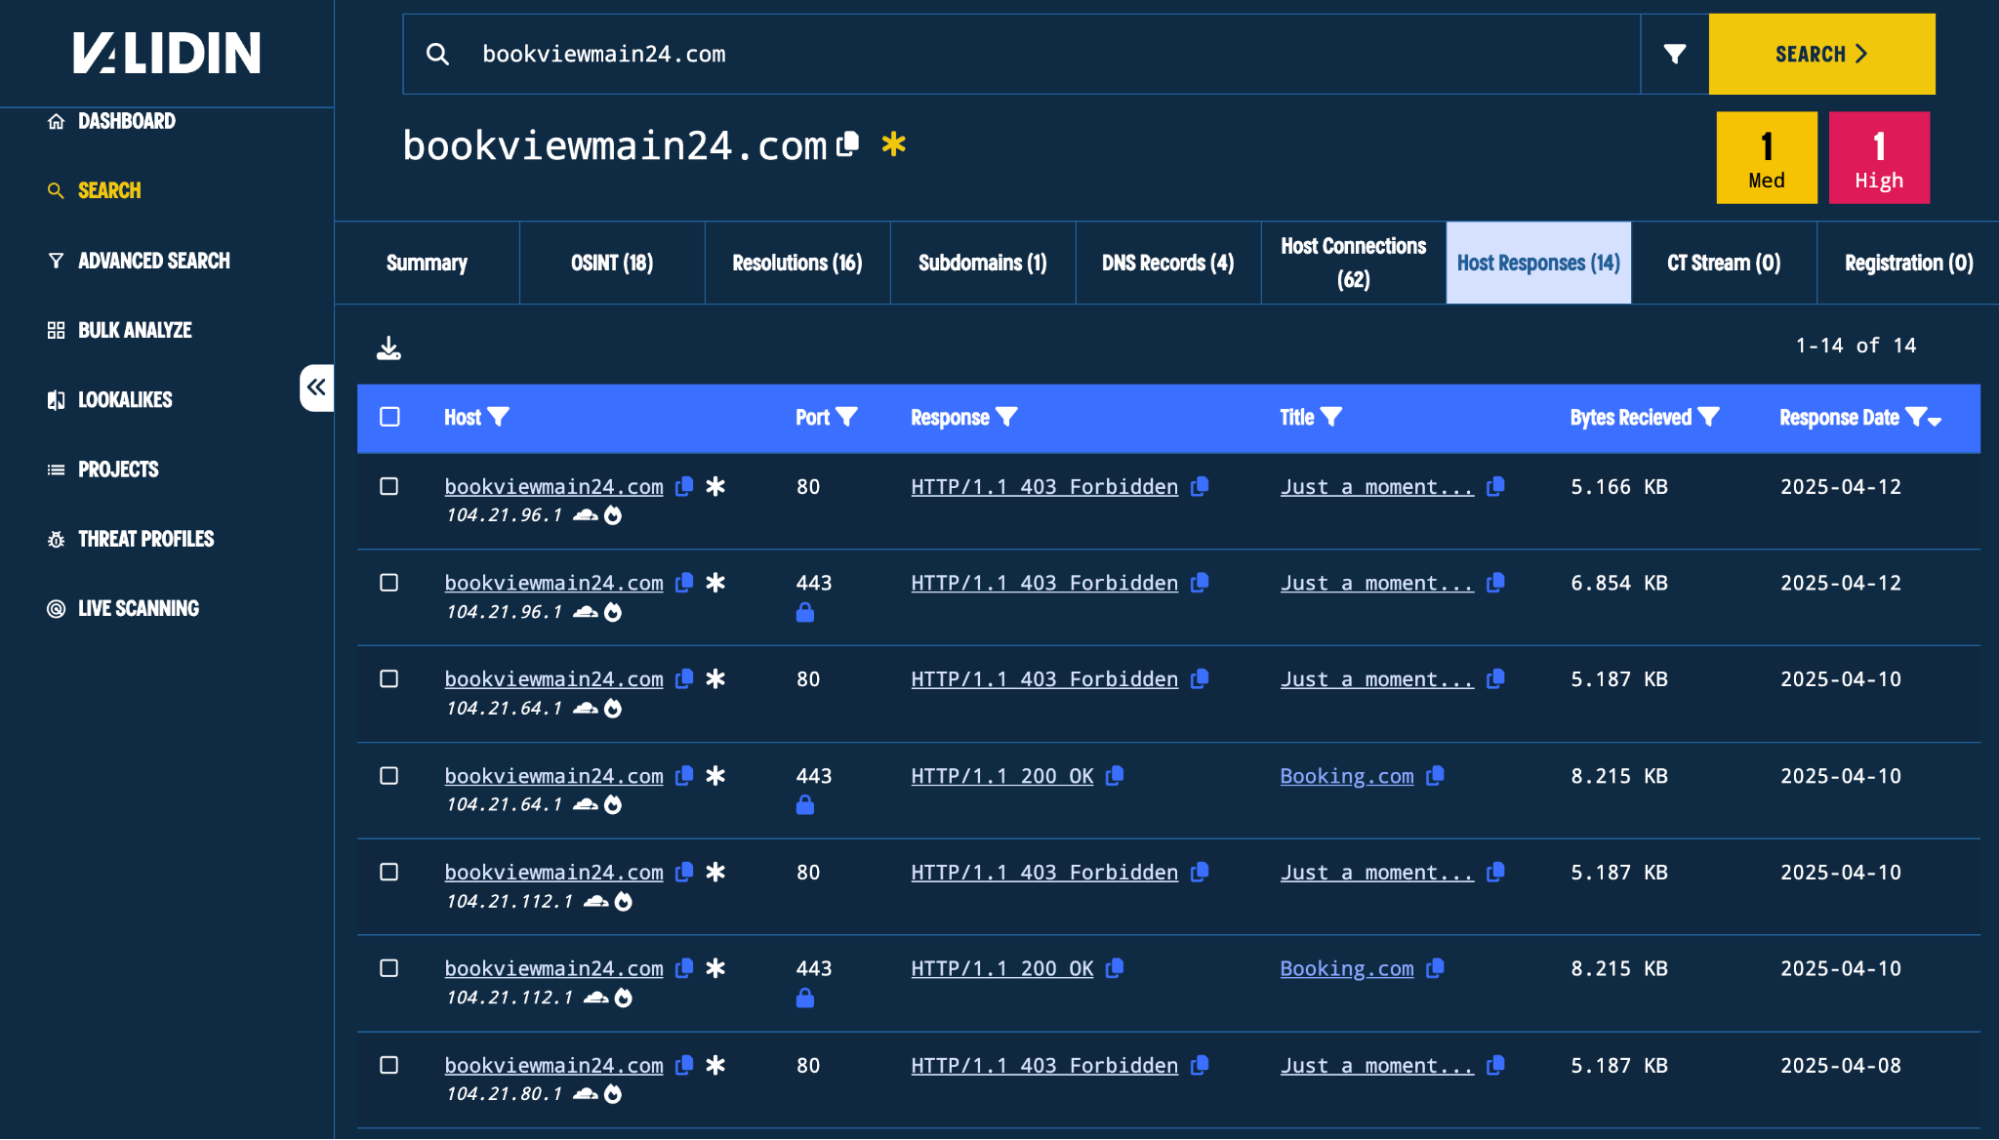The image size is (1999, 1140).
Task: Check the row dated 2025-04-08
Action: [390, 1065]
